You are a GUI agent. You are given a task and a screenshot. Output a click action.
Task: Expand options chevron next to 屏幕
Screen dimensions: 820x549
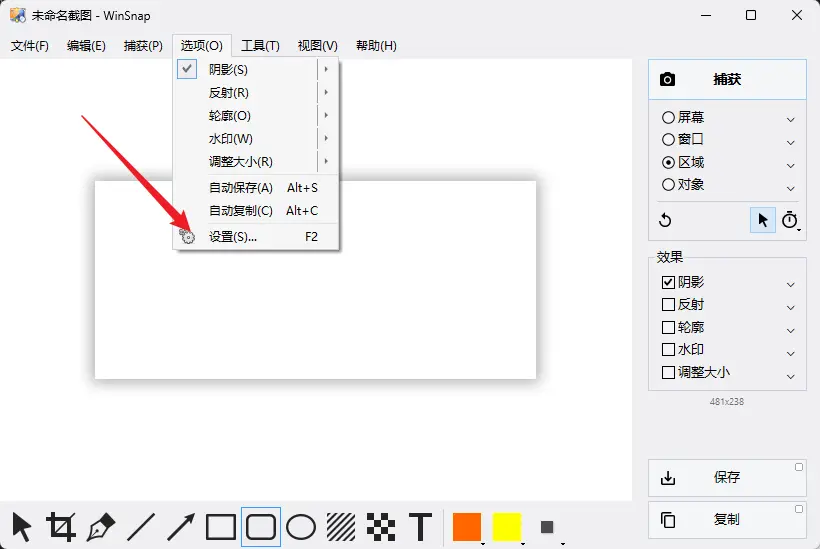coord(791,120)
